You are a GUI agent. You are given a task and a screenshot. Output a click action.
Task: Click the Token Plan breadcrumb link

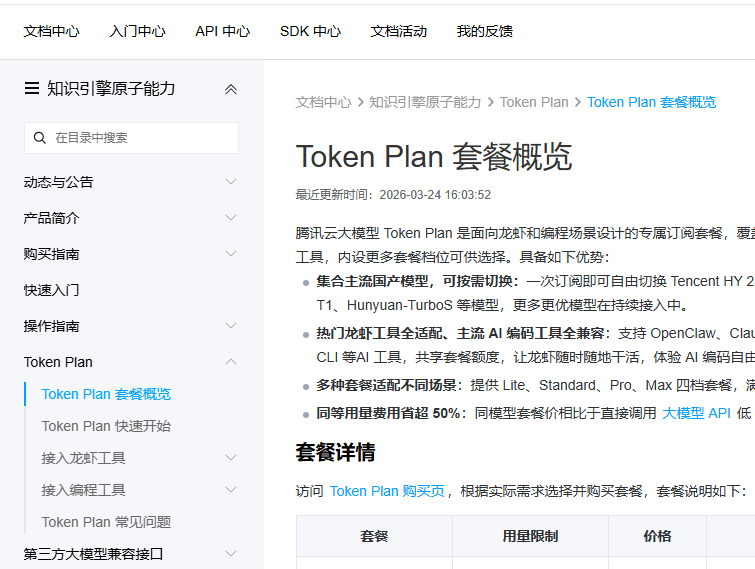(x=534, y=102)
